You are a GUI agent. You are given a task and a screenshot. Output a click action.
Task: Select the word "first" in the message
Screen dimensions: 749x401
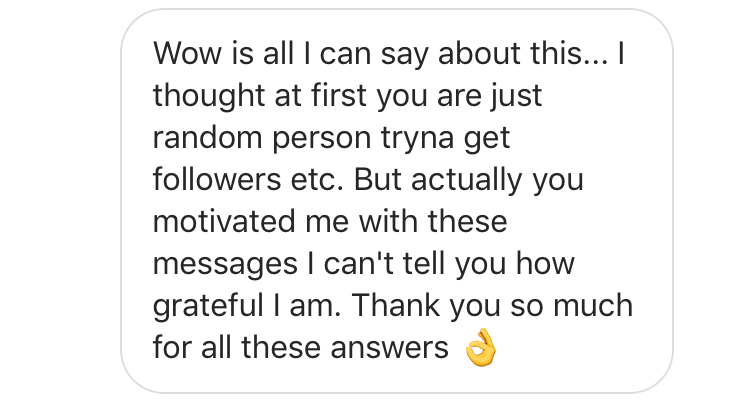coord(339,95)
